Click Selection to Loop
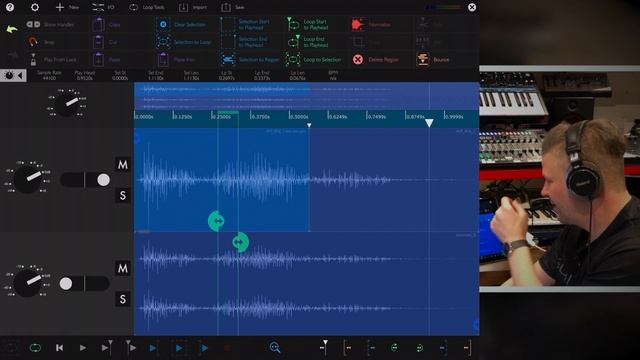 183,42
